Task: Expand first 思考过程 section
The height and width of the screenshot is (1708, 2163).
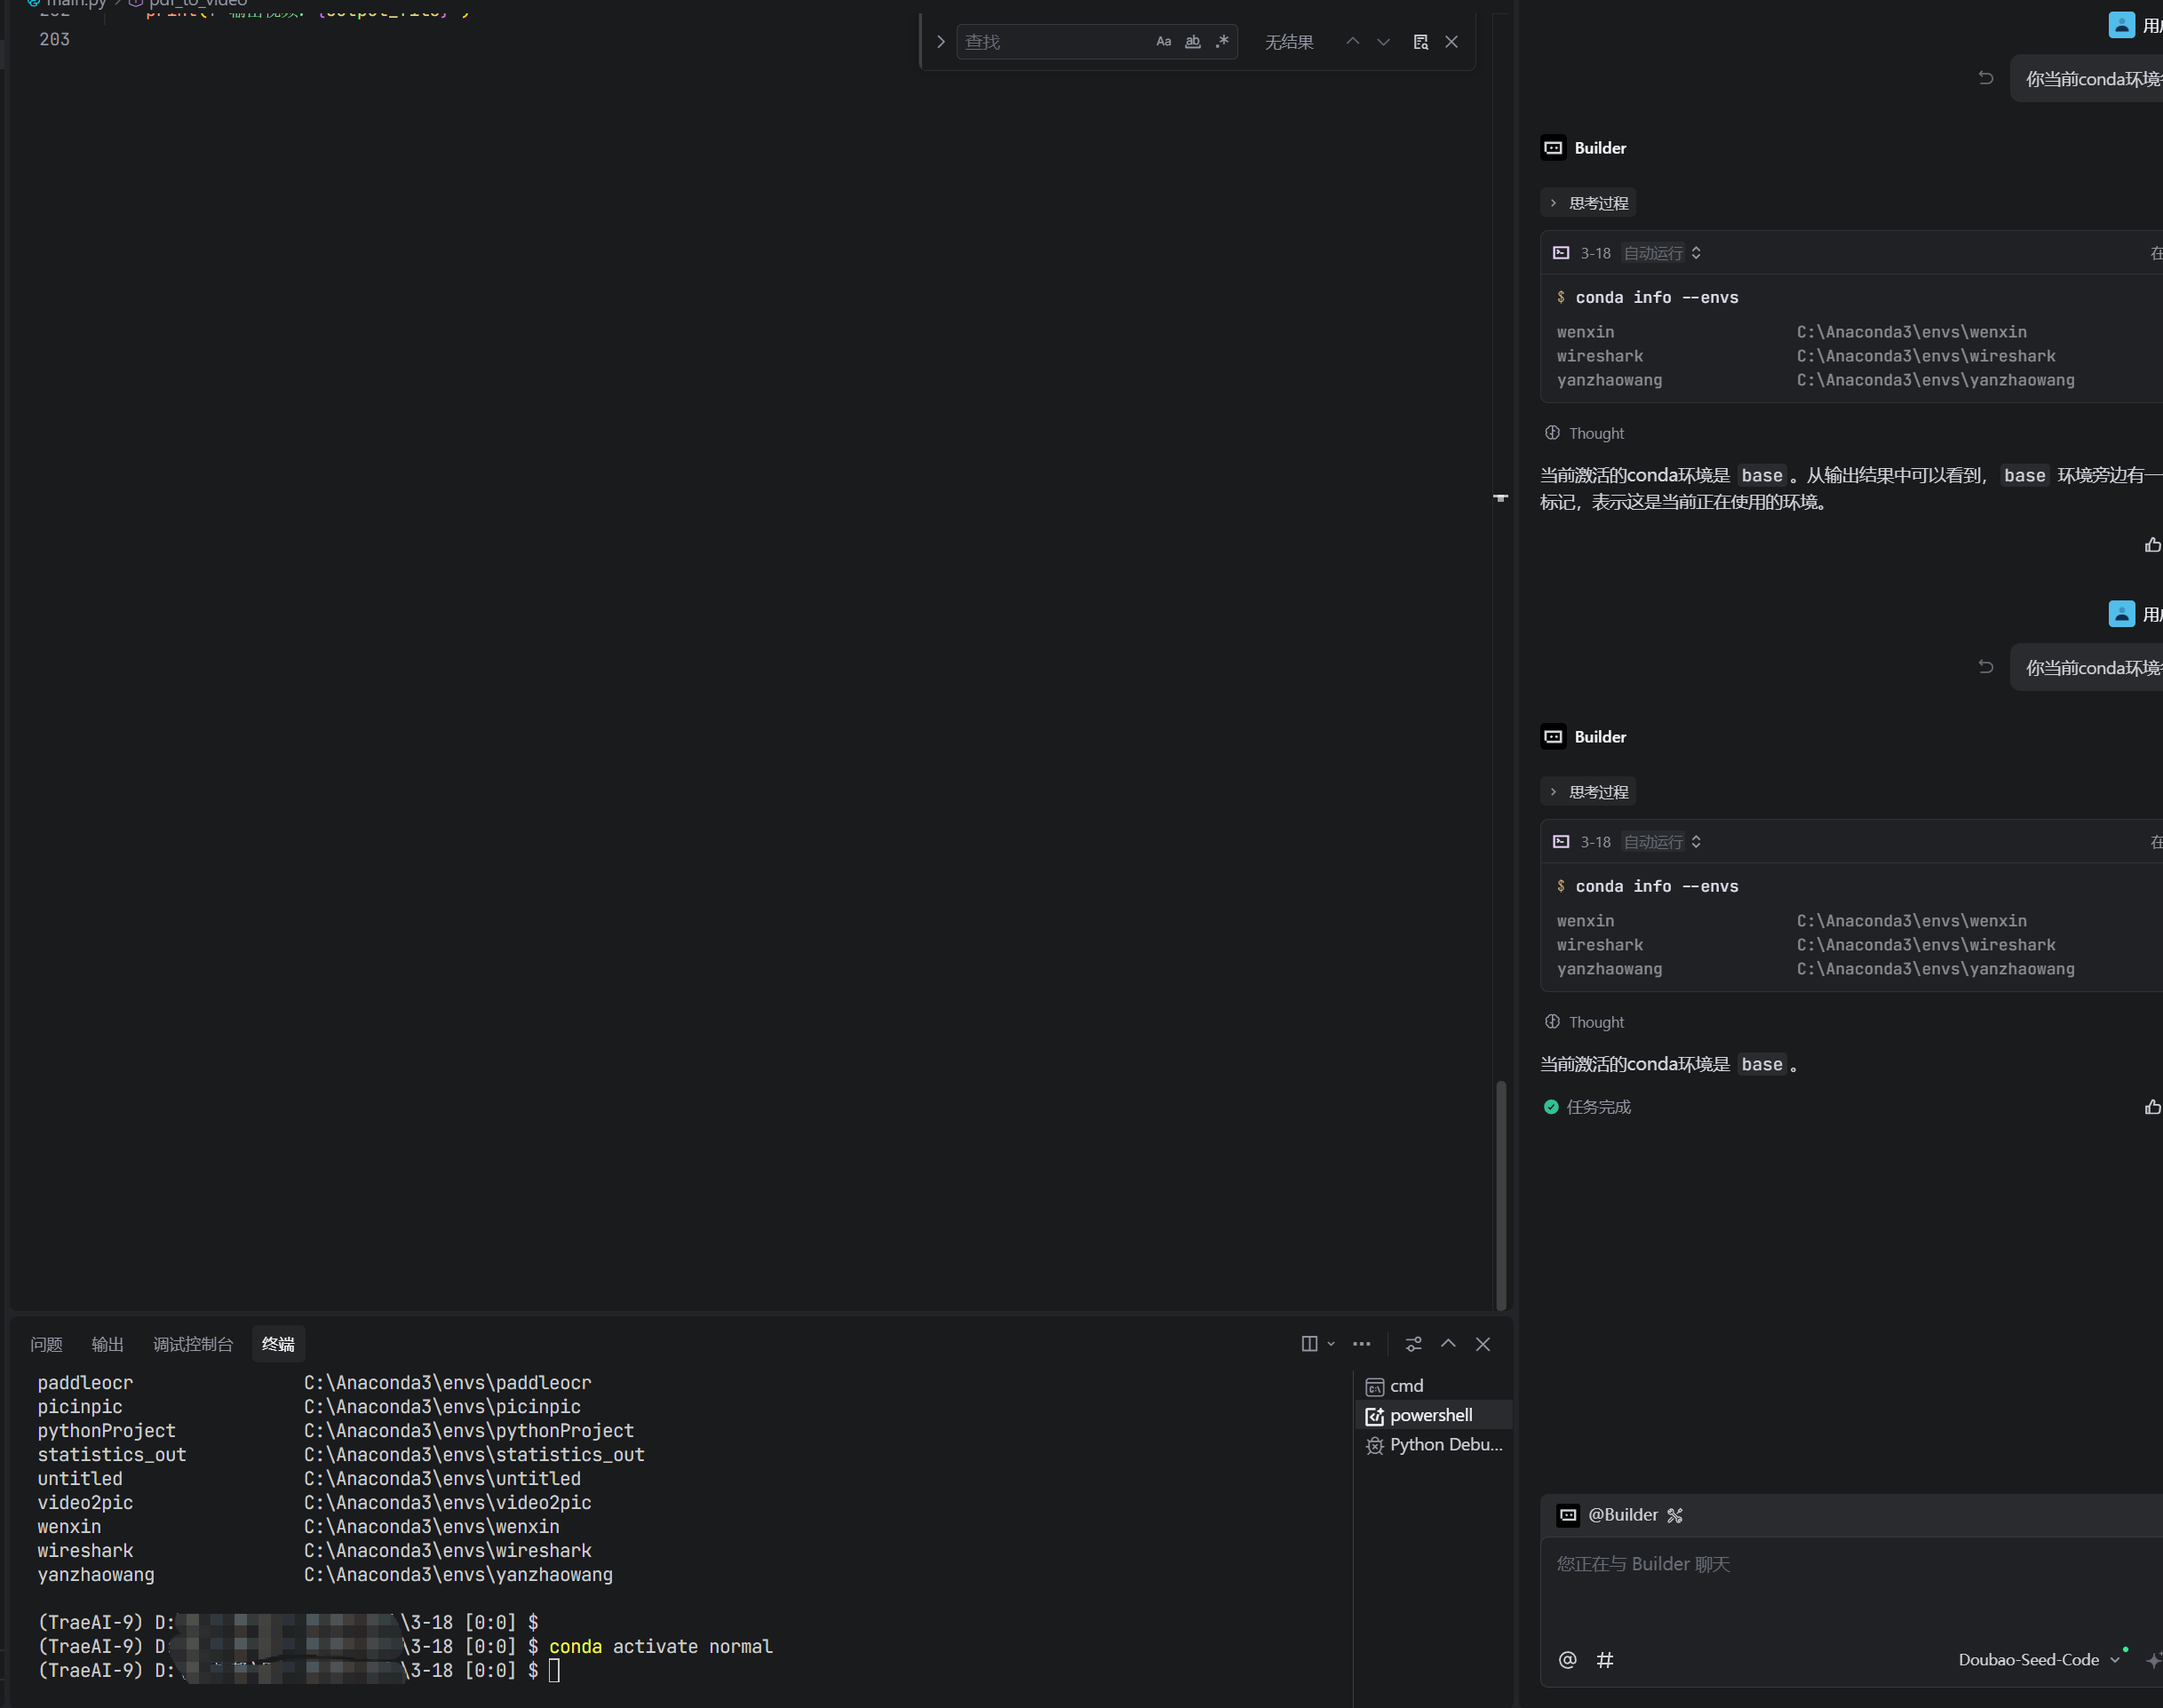Action: point(1589,203)
